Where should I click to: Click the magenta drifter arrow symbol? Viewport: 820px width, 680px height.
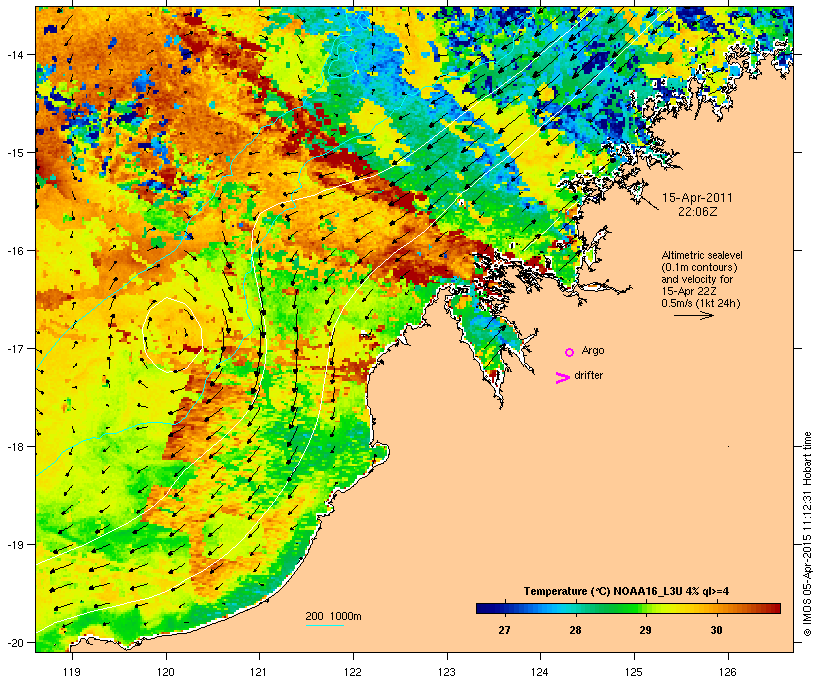point(562,378)
